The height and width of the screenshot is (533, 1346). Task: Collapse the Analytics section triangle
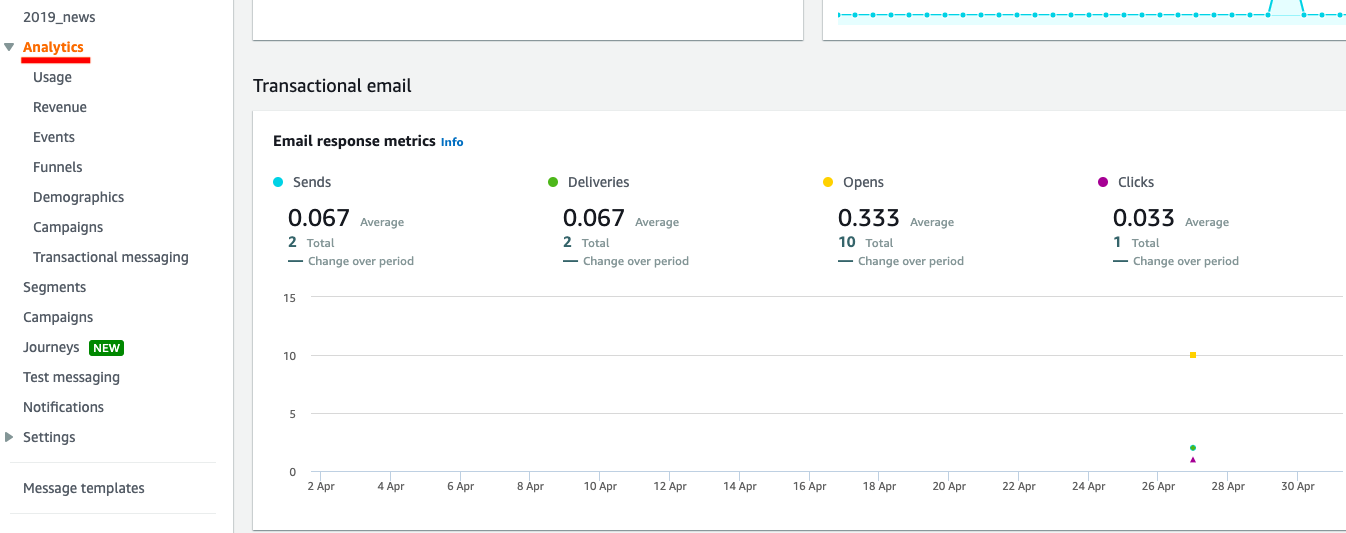[x=9, y=47]
